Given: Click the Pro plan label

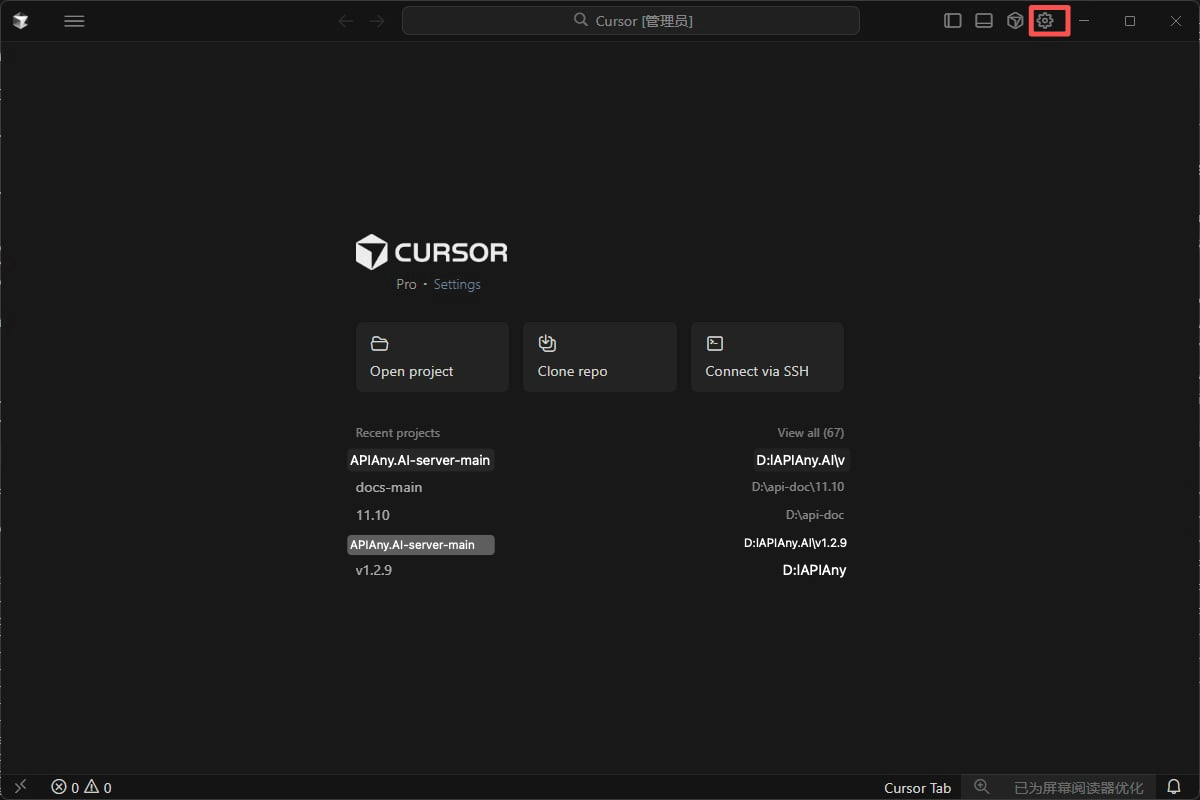Looking at the screenshot, I should pos(406,284).
